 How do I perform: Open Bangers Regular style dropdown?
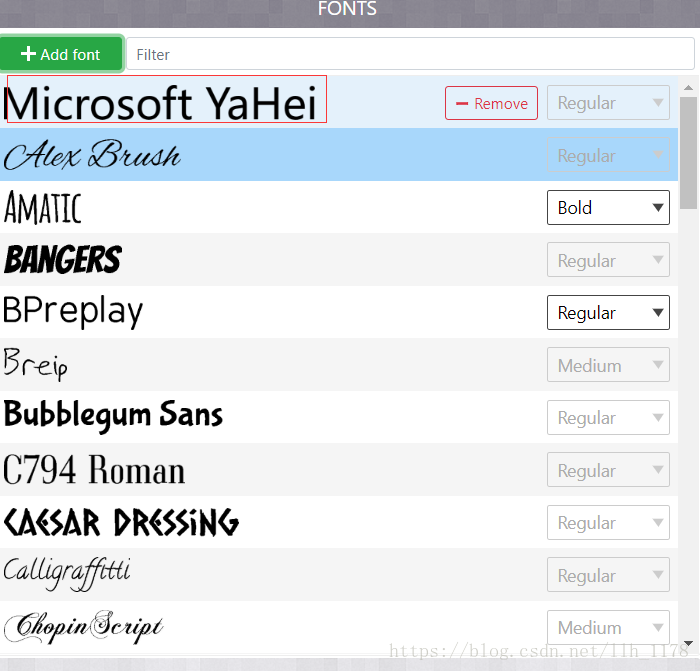[608, 260]
